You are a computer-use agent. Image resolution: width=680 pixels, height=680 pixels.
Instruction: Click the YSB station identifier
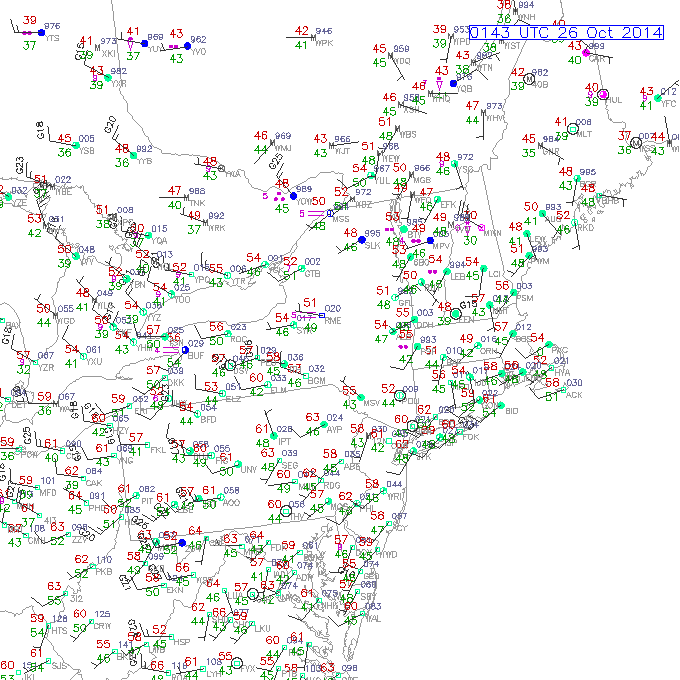pyautogui.click(x=86, y=151)
